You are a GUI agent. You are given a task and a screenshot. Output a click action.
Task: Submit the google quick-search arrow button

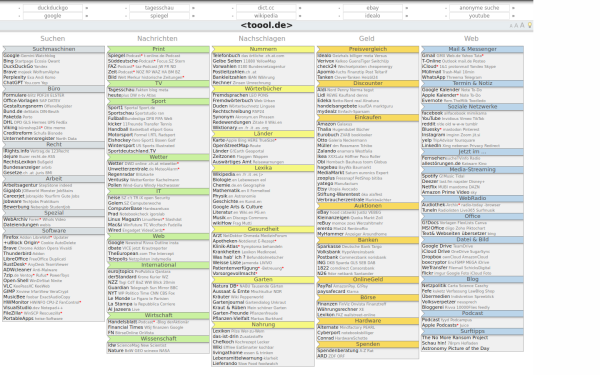point(87,16)
